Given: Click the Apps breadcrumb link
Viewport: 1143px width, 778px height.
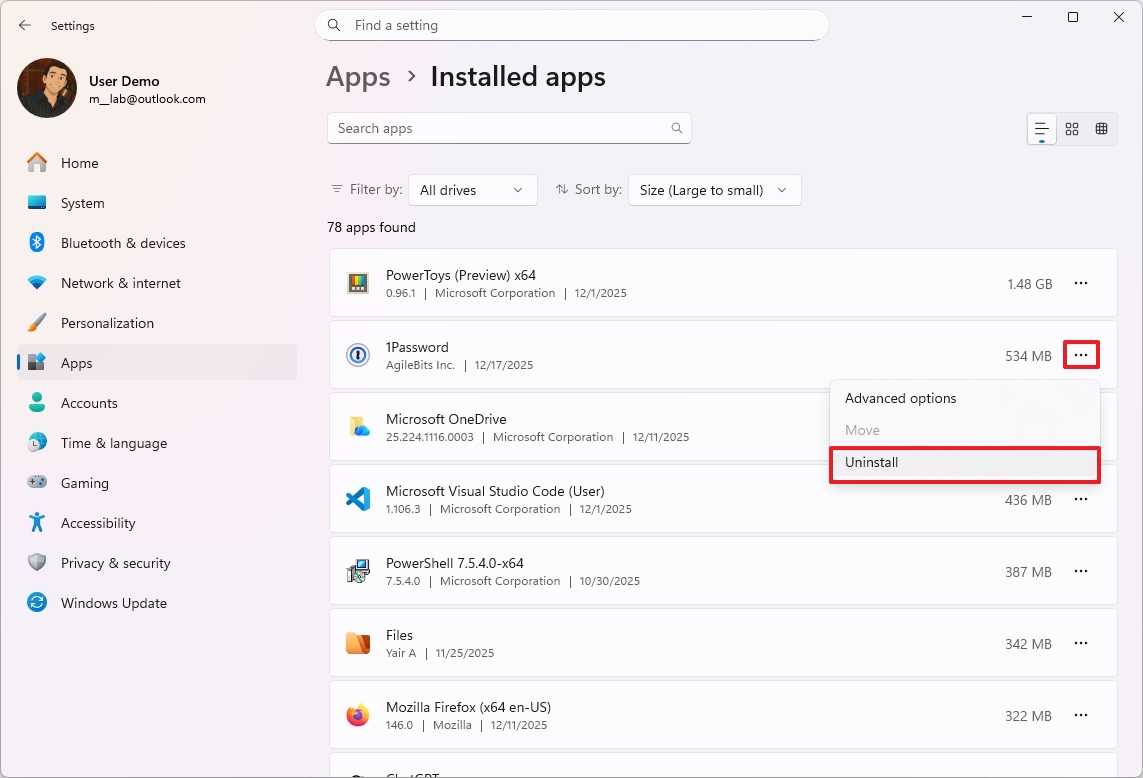Looking at the screenshot, I should [358, 76].
